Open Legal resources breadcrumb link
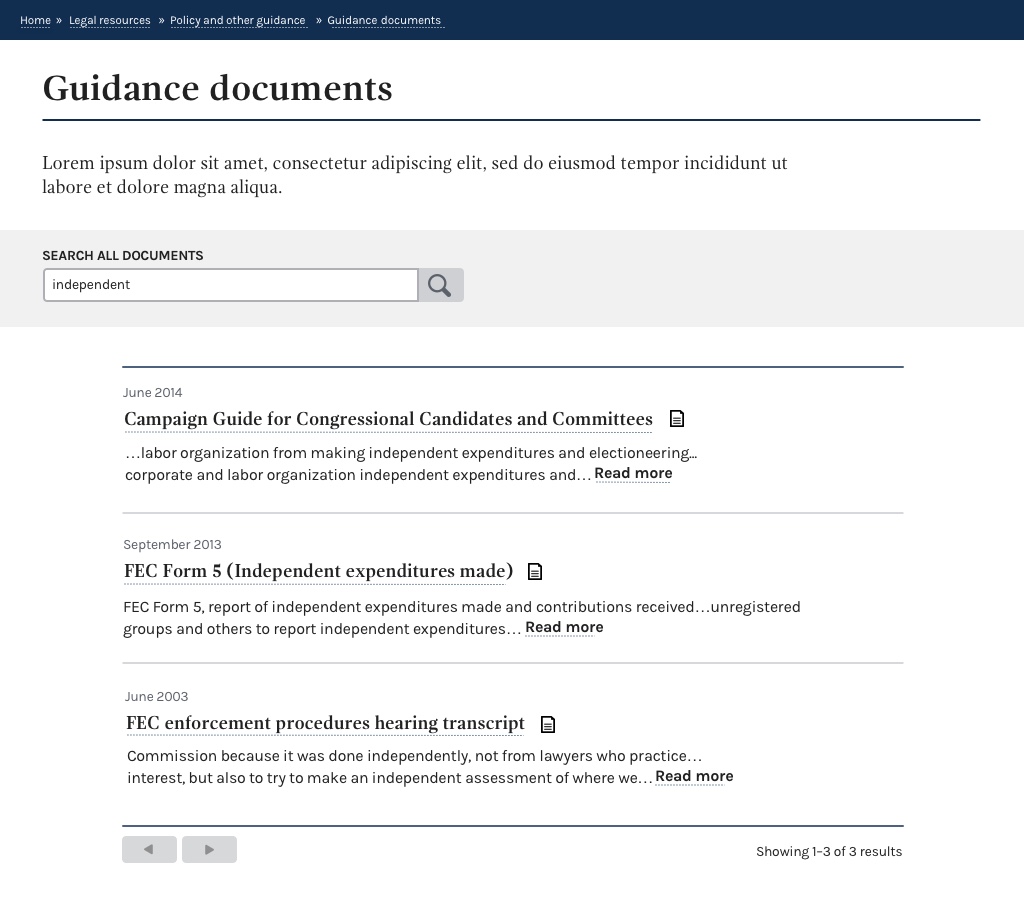Screen dimensions: 1024x900 [110, 20]
